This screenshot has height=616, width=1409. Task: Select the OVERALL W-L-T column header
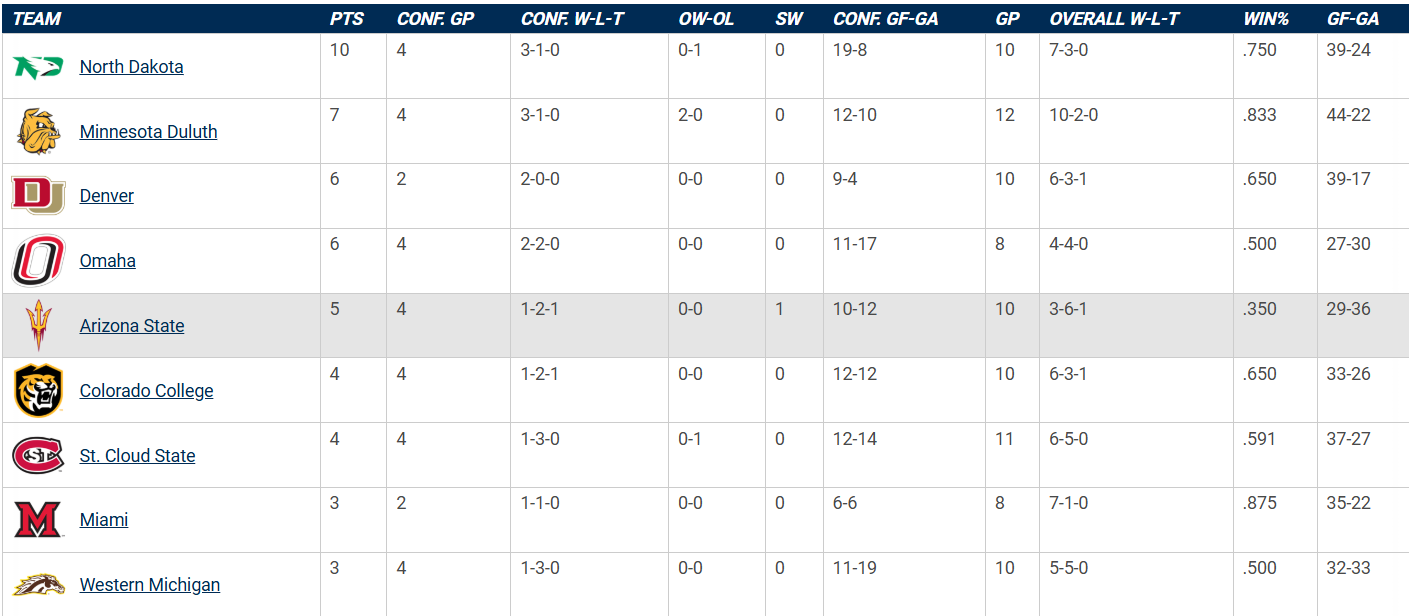click(x=1115, y=19)
